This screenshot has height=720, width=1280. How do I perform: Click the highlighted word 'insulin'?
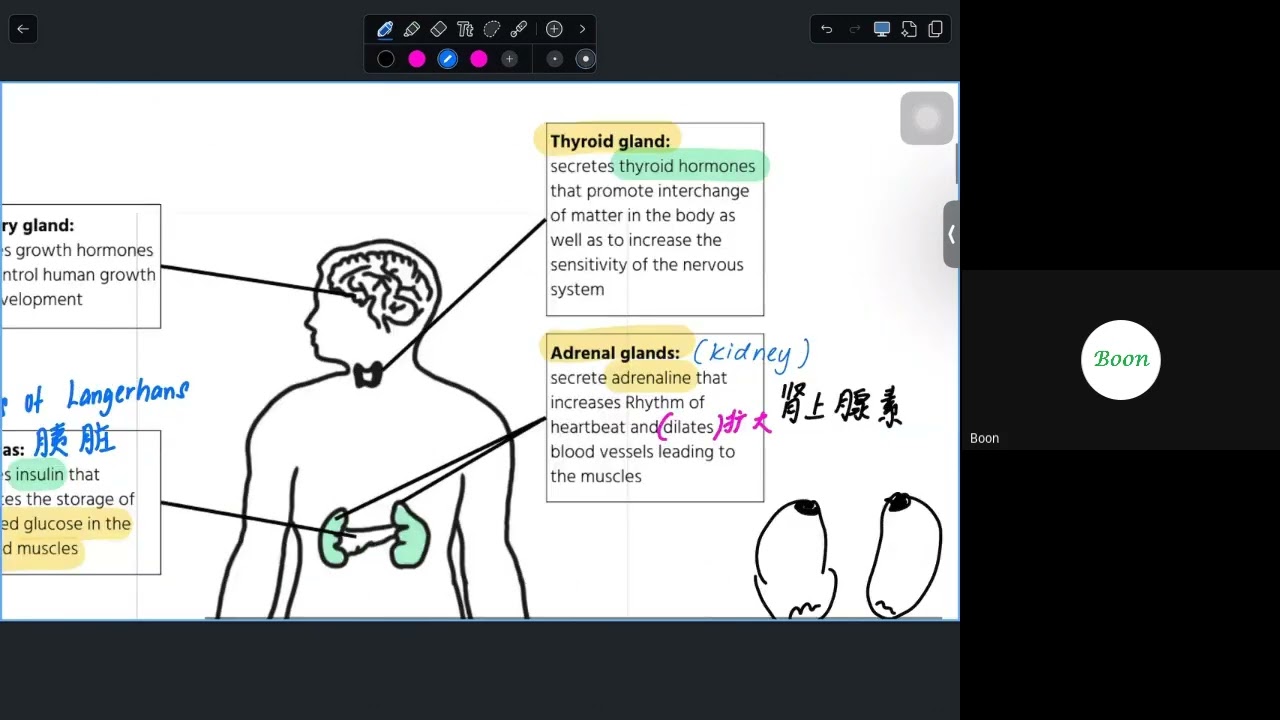(39, 474)
